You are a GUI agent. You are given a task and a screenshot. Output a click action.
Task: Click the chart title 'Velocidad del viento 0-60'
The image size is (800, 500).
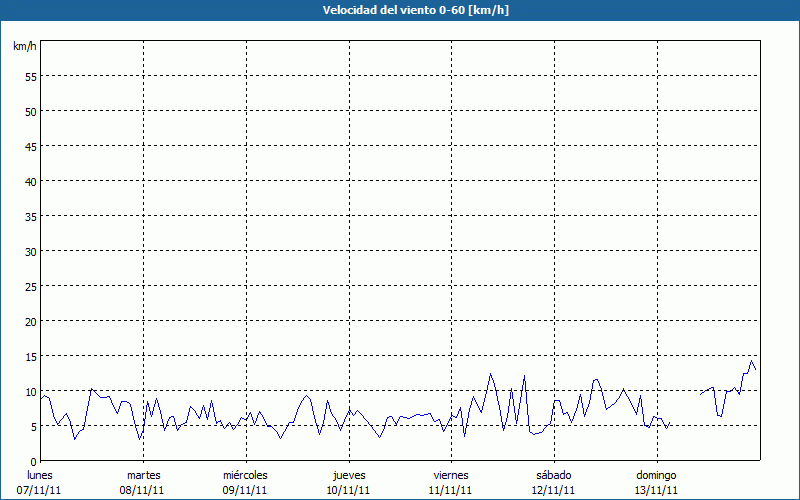click(399, 10)
